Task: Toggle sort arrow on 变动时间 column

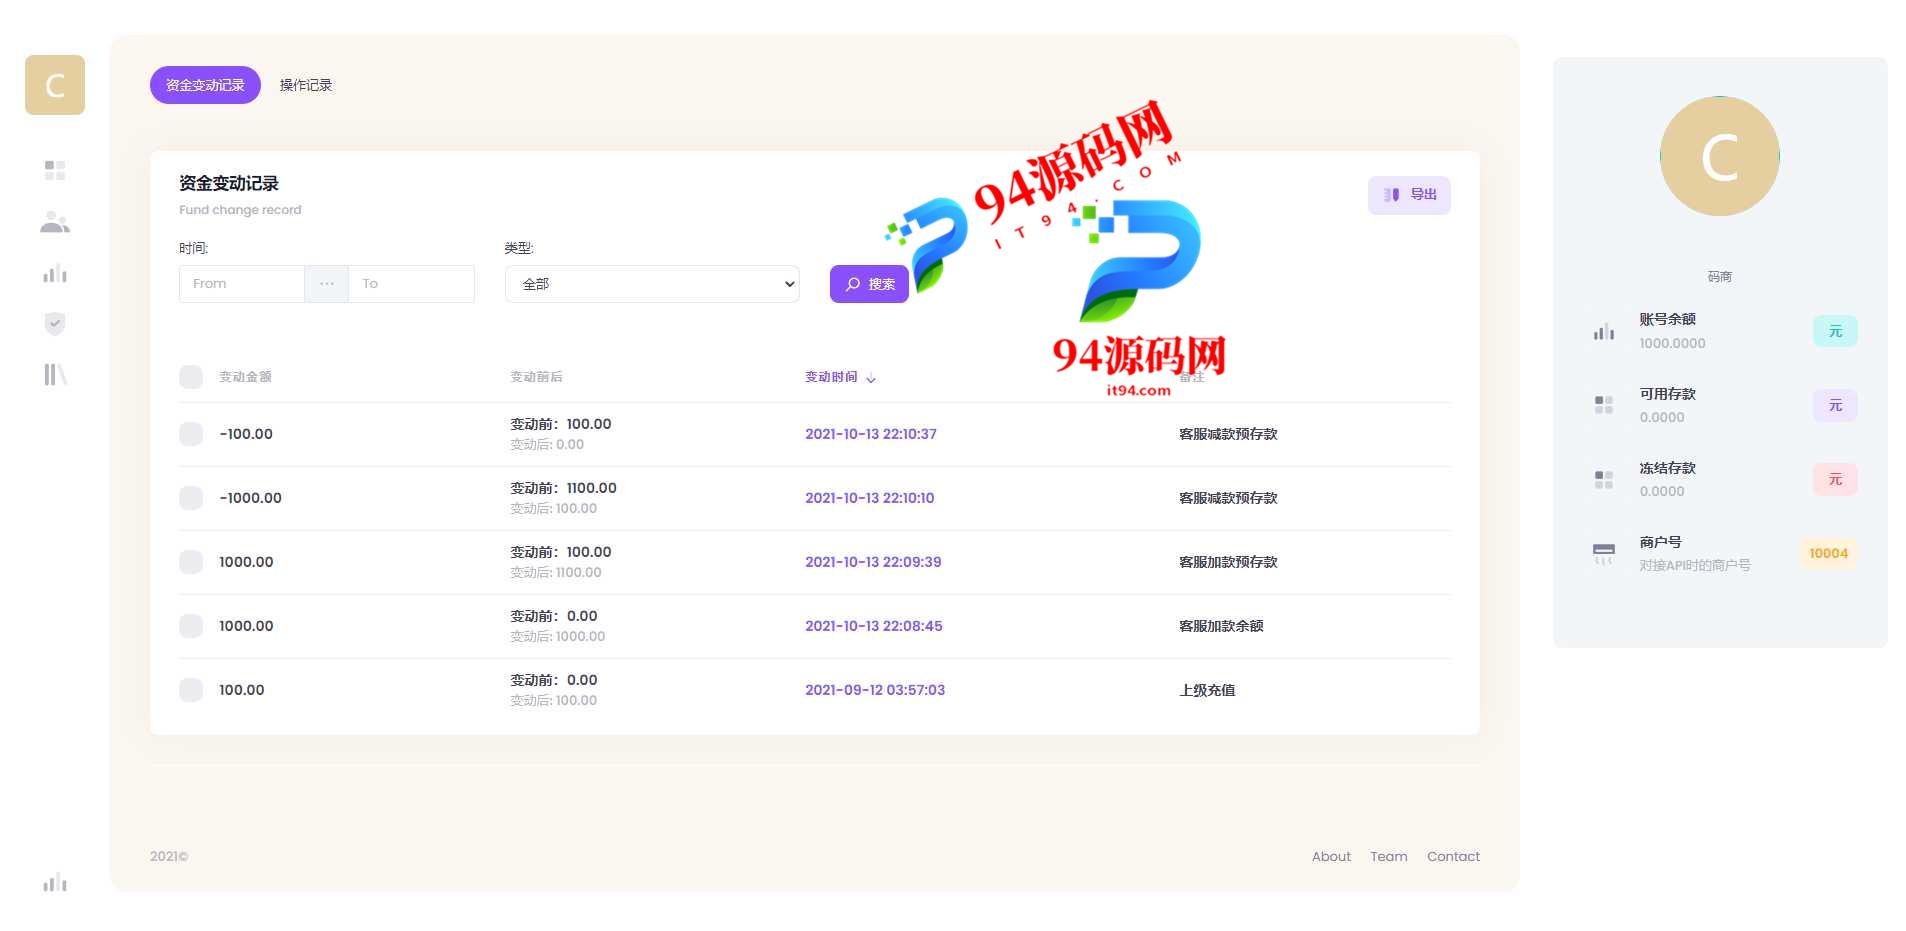Action: [871, 378]
